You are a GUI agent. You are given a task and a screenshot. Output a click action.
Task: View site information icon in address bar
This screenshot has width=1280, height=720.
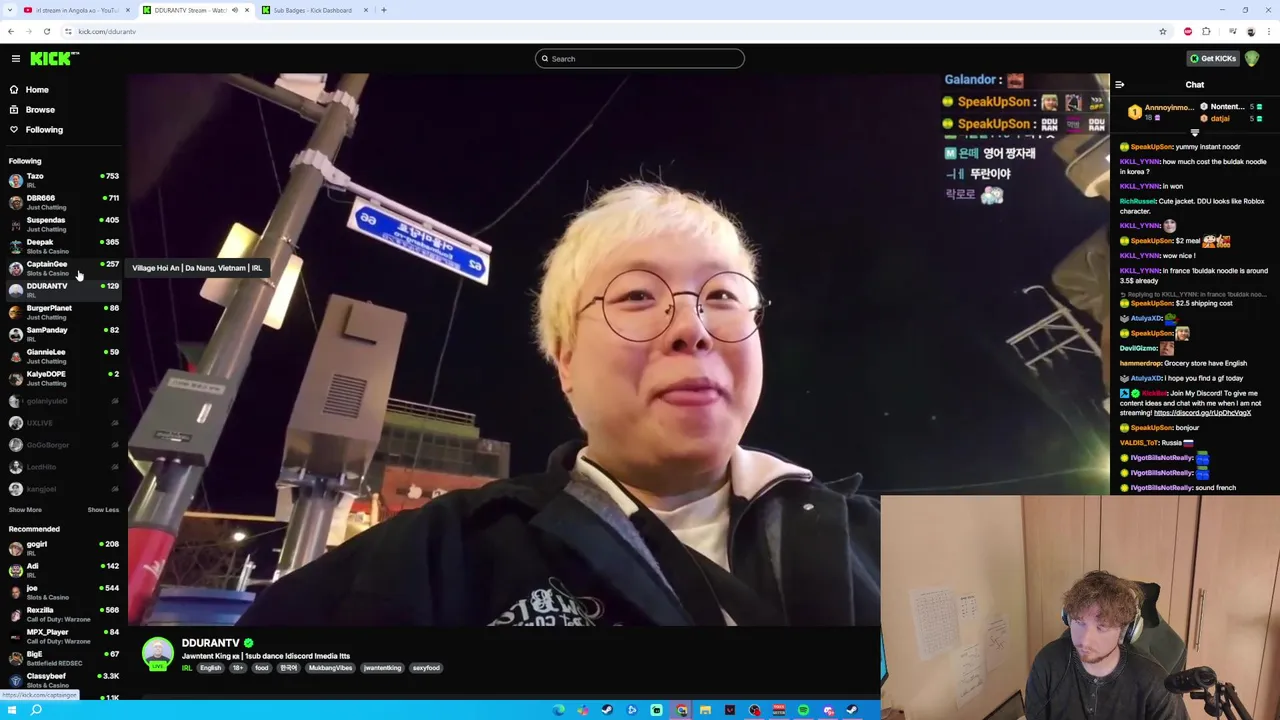pos(68,32)
